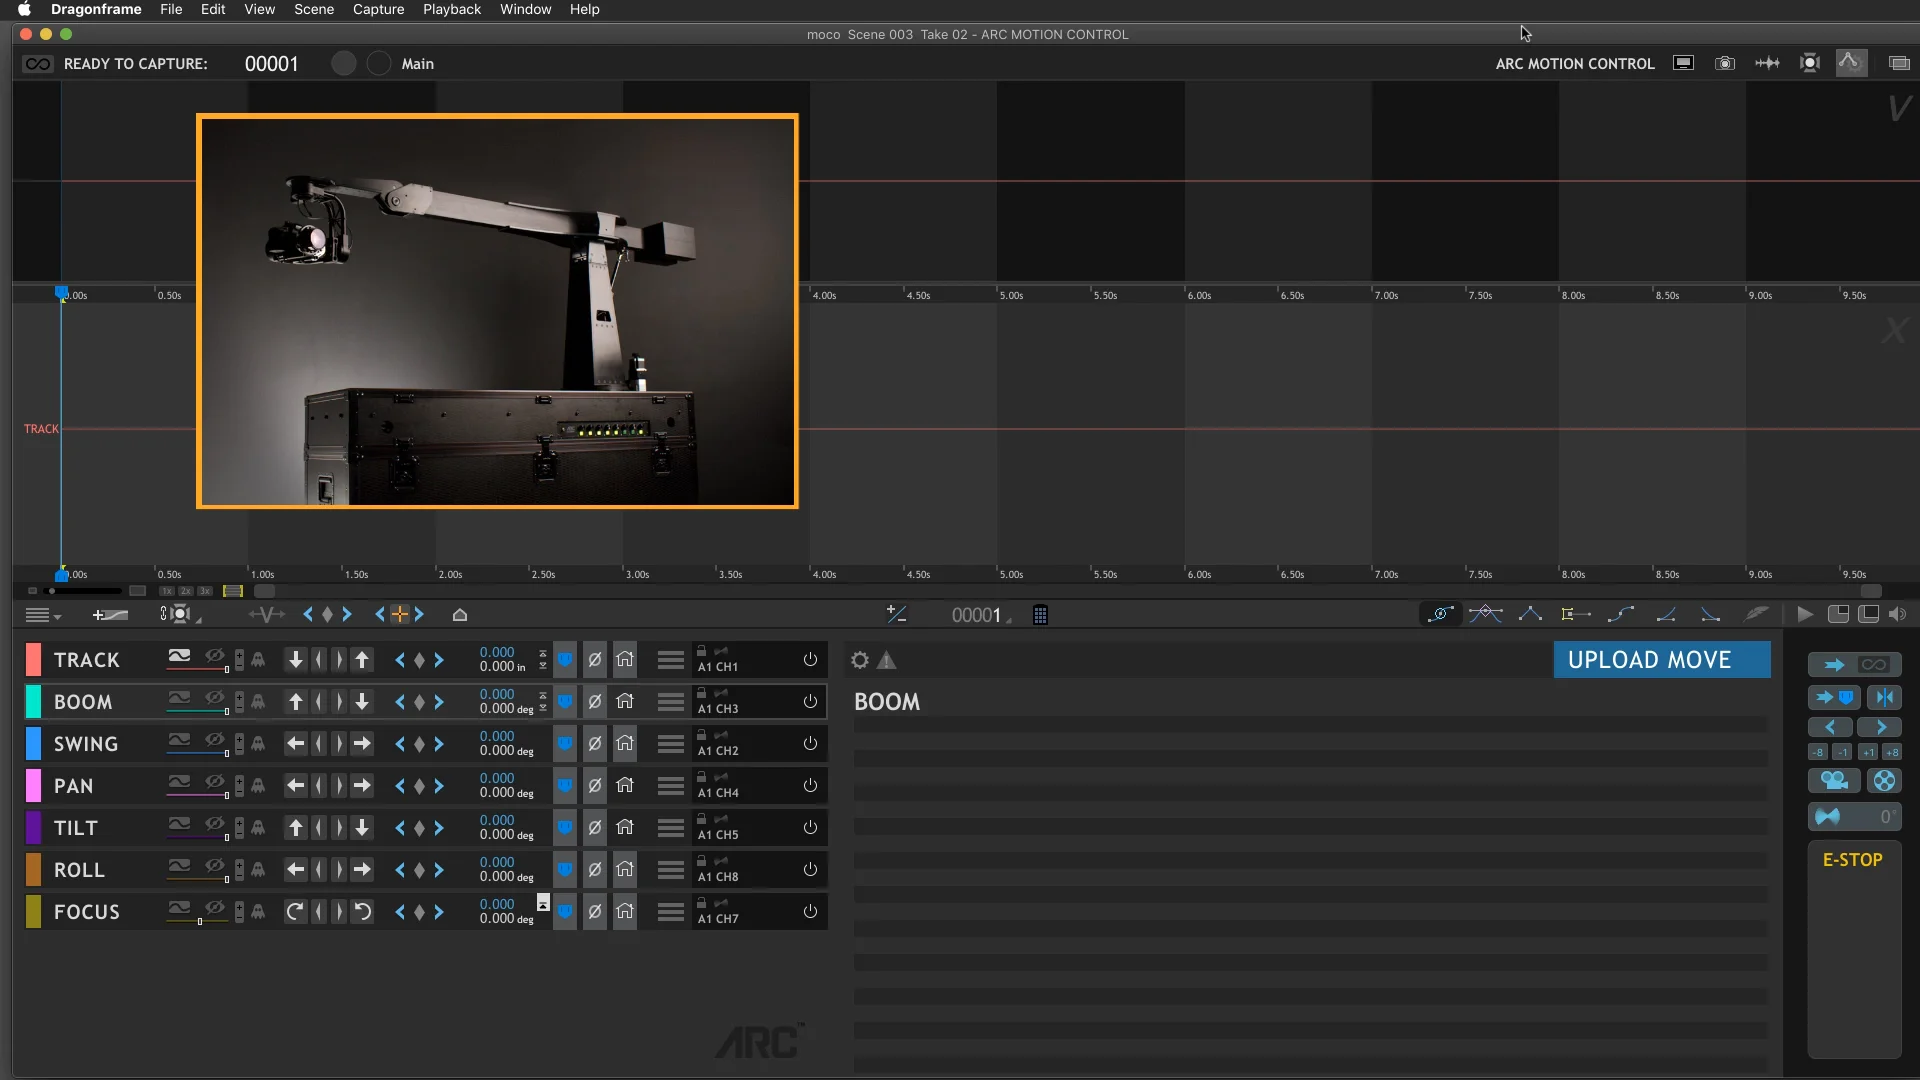Select the bezier smooth keyframe type icon
1920x1080 pixels.
1440,614
